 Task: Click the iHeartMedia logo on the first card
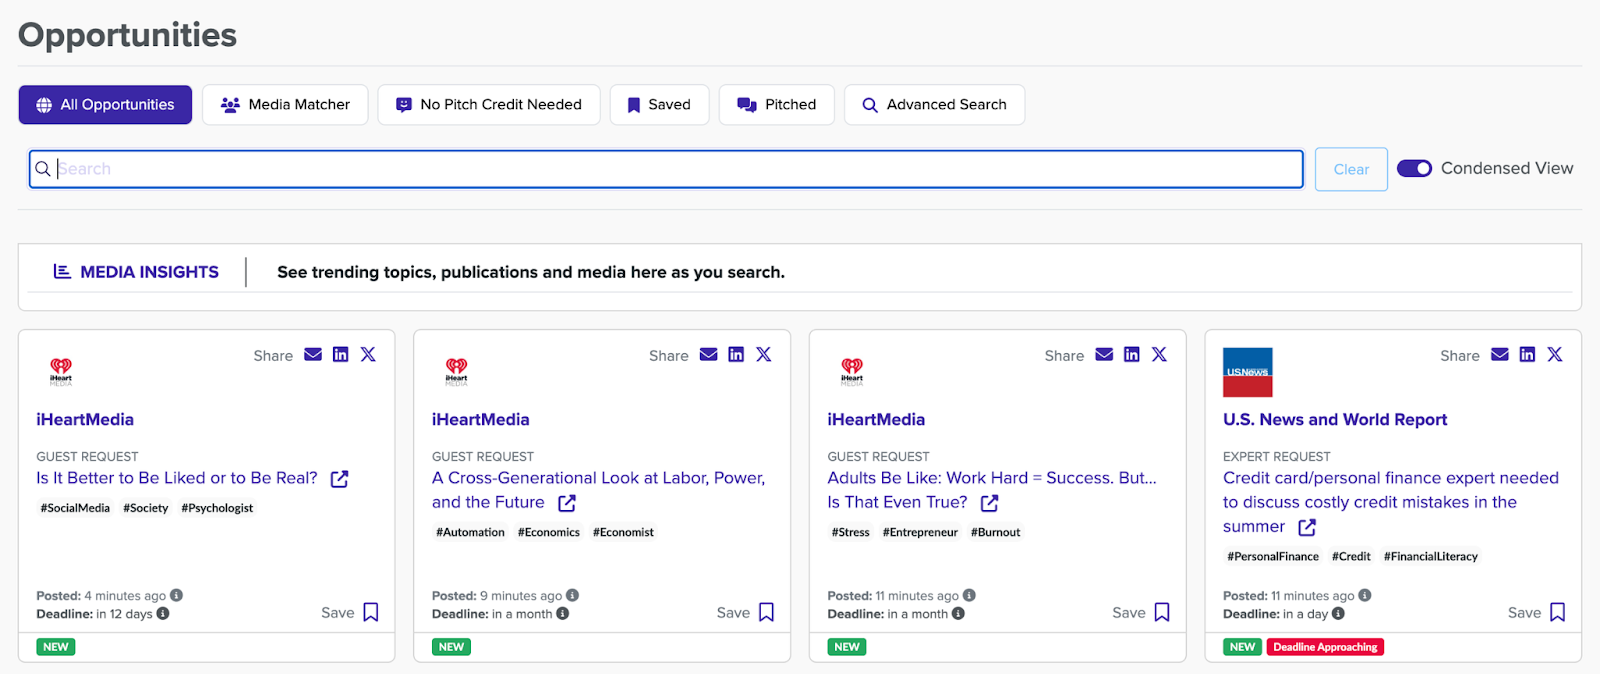point(61,372)
